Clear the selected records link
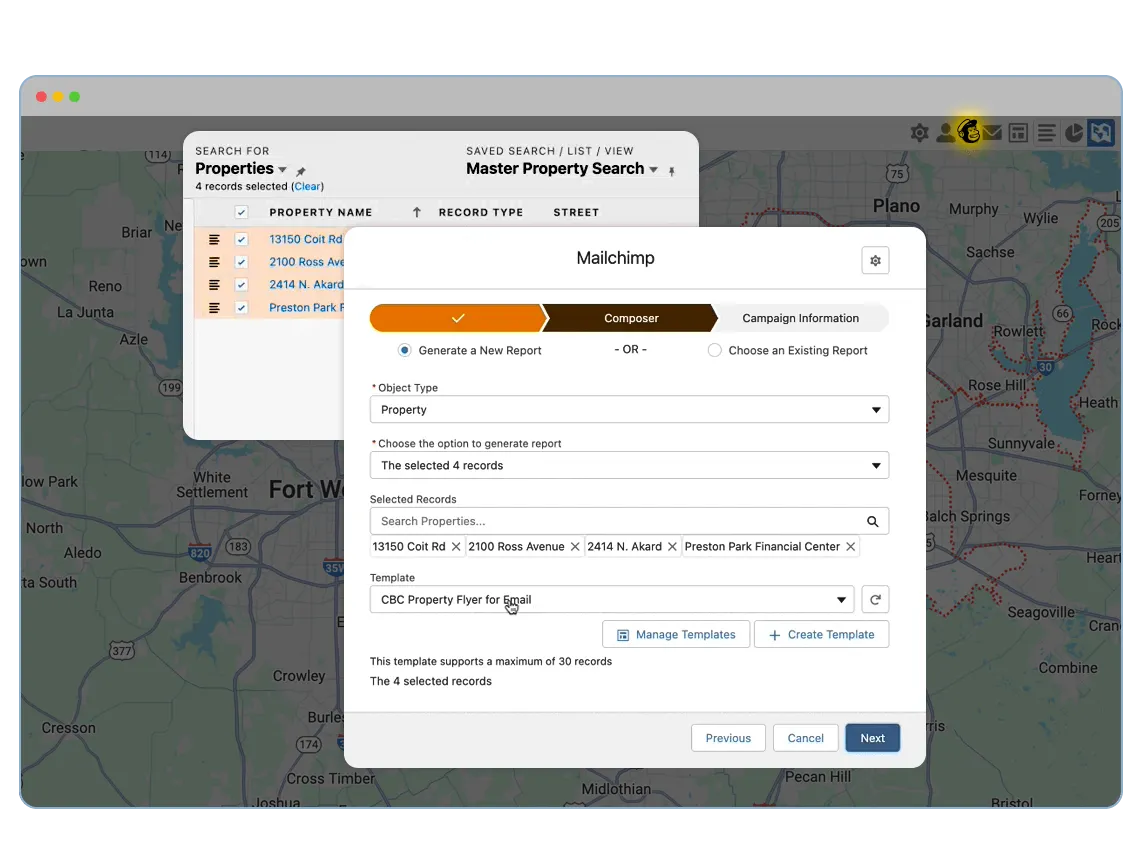Image resolution: width=1140 pixels, height=866 pixels. point(308,187)
